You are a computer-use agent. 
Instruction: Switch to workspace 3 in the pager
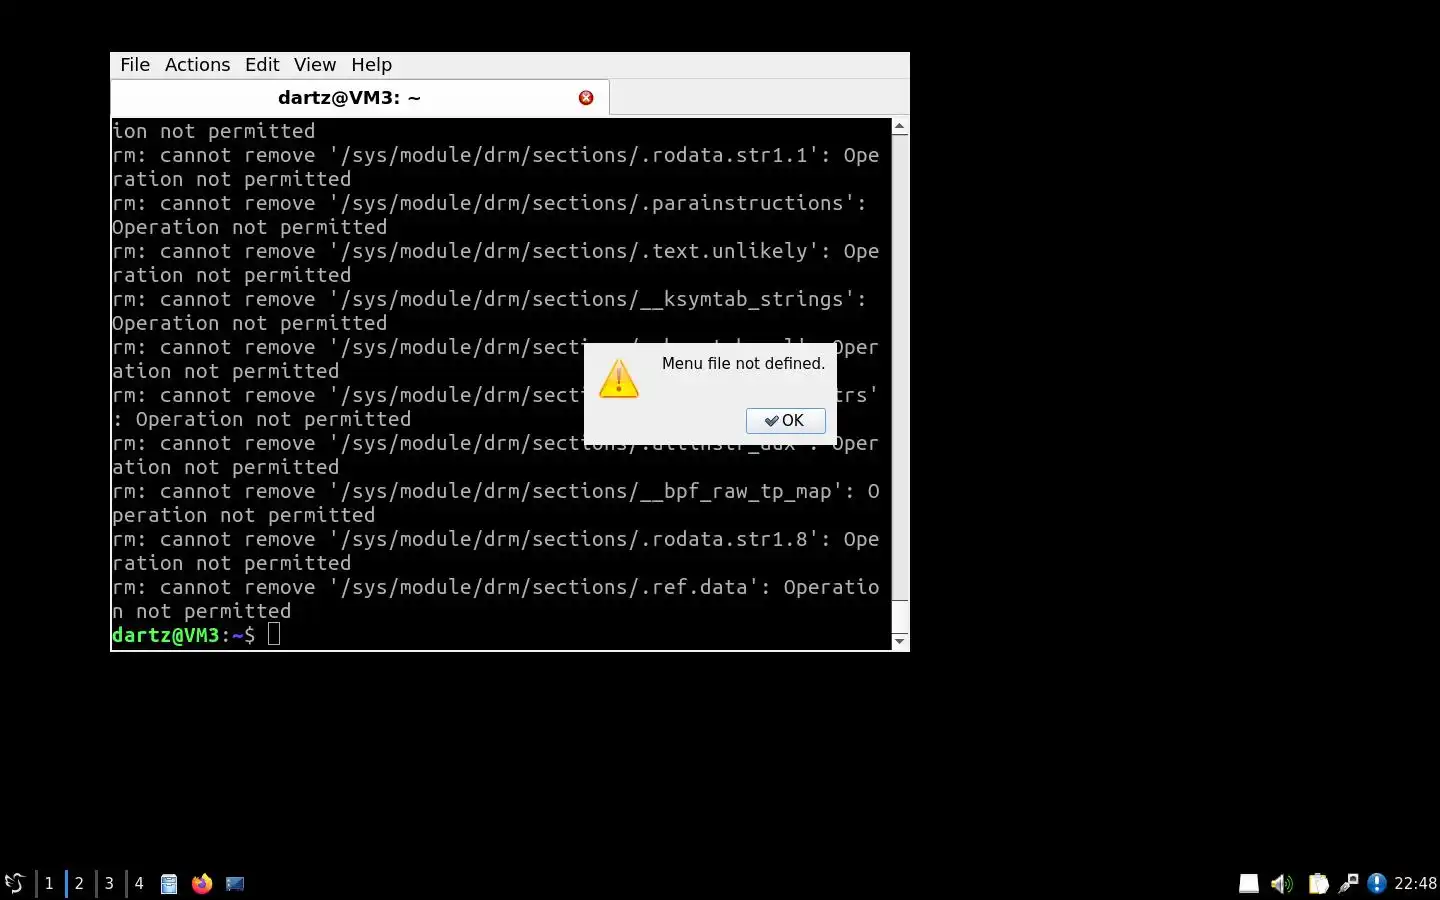coord(109,883)
